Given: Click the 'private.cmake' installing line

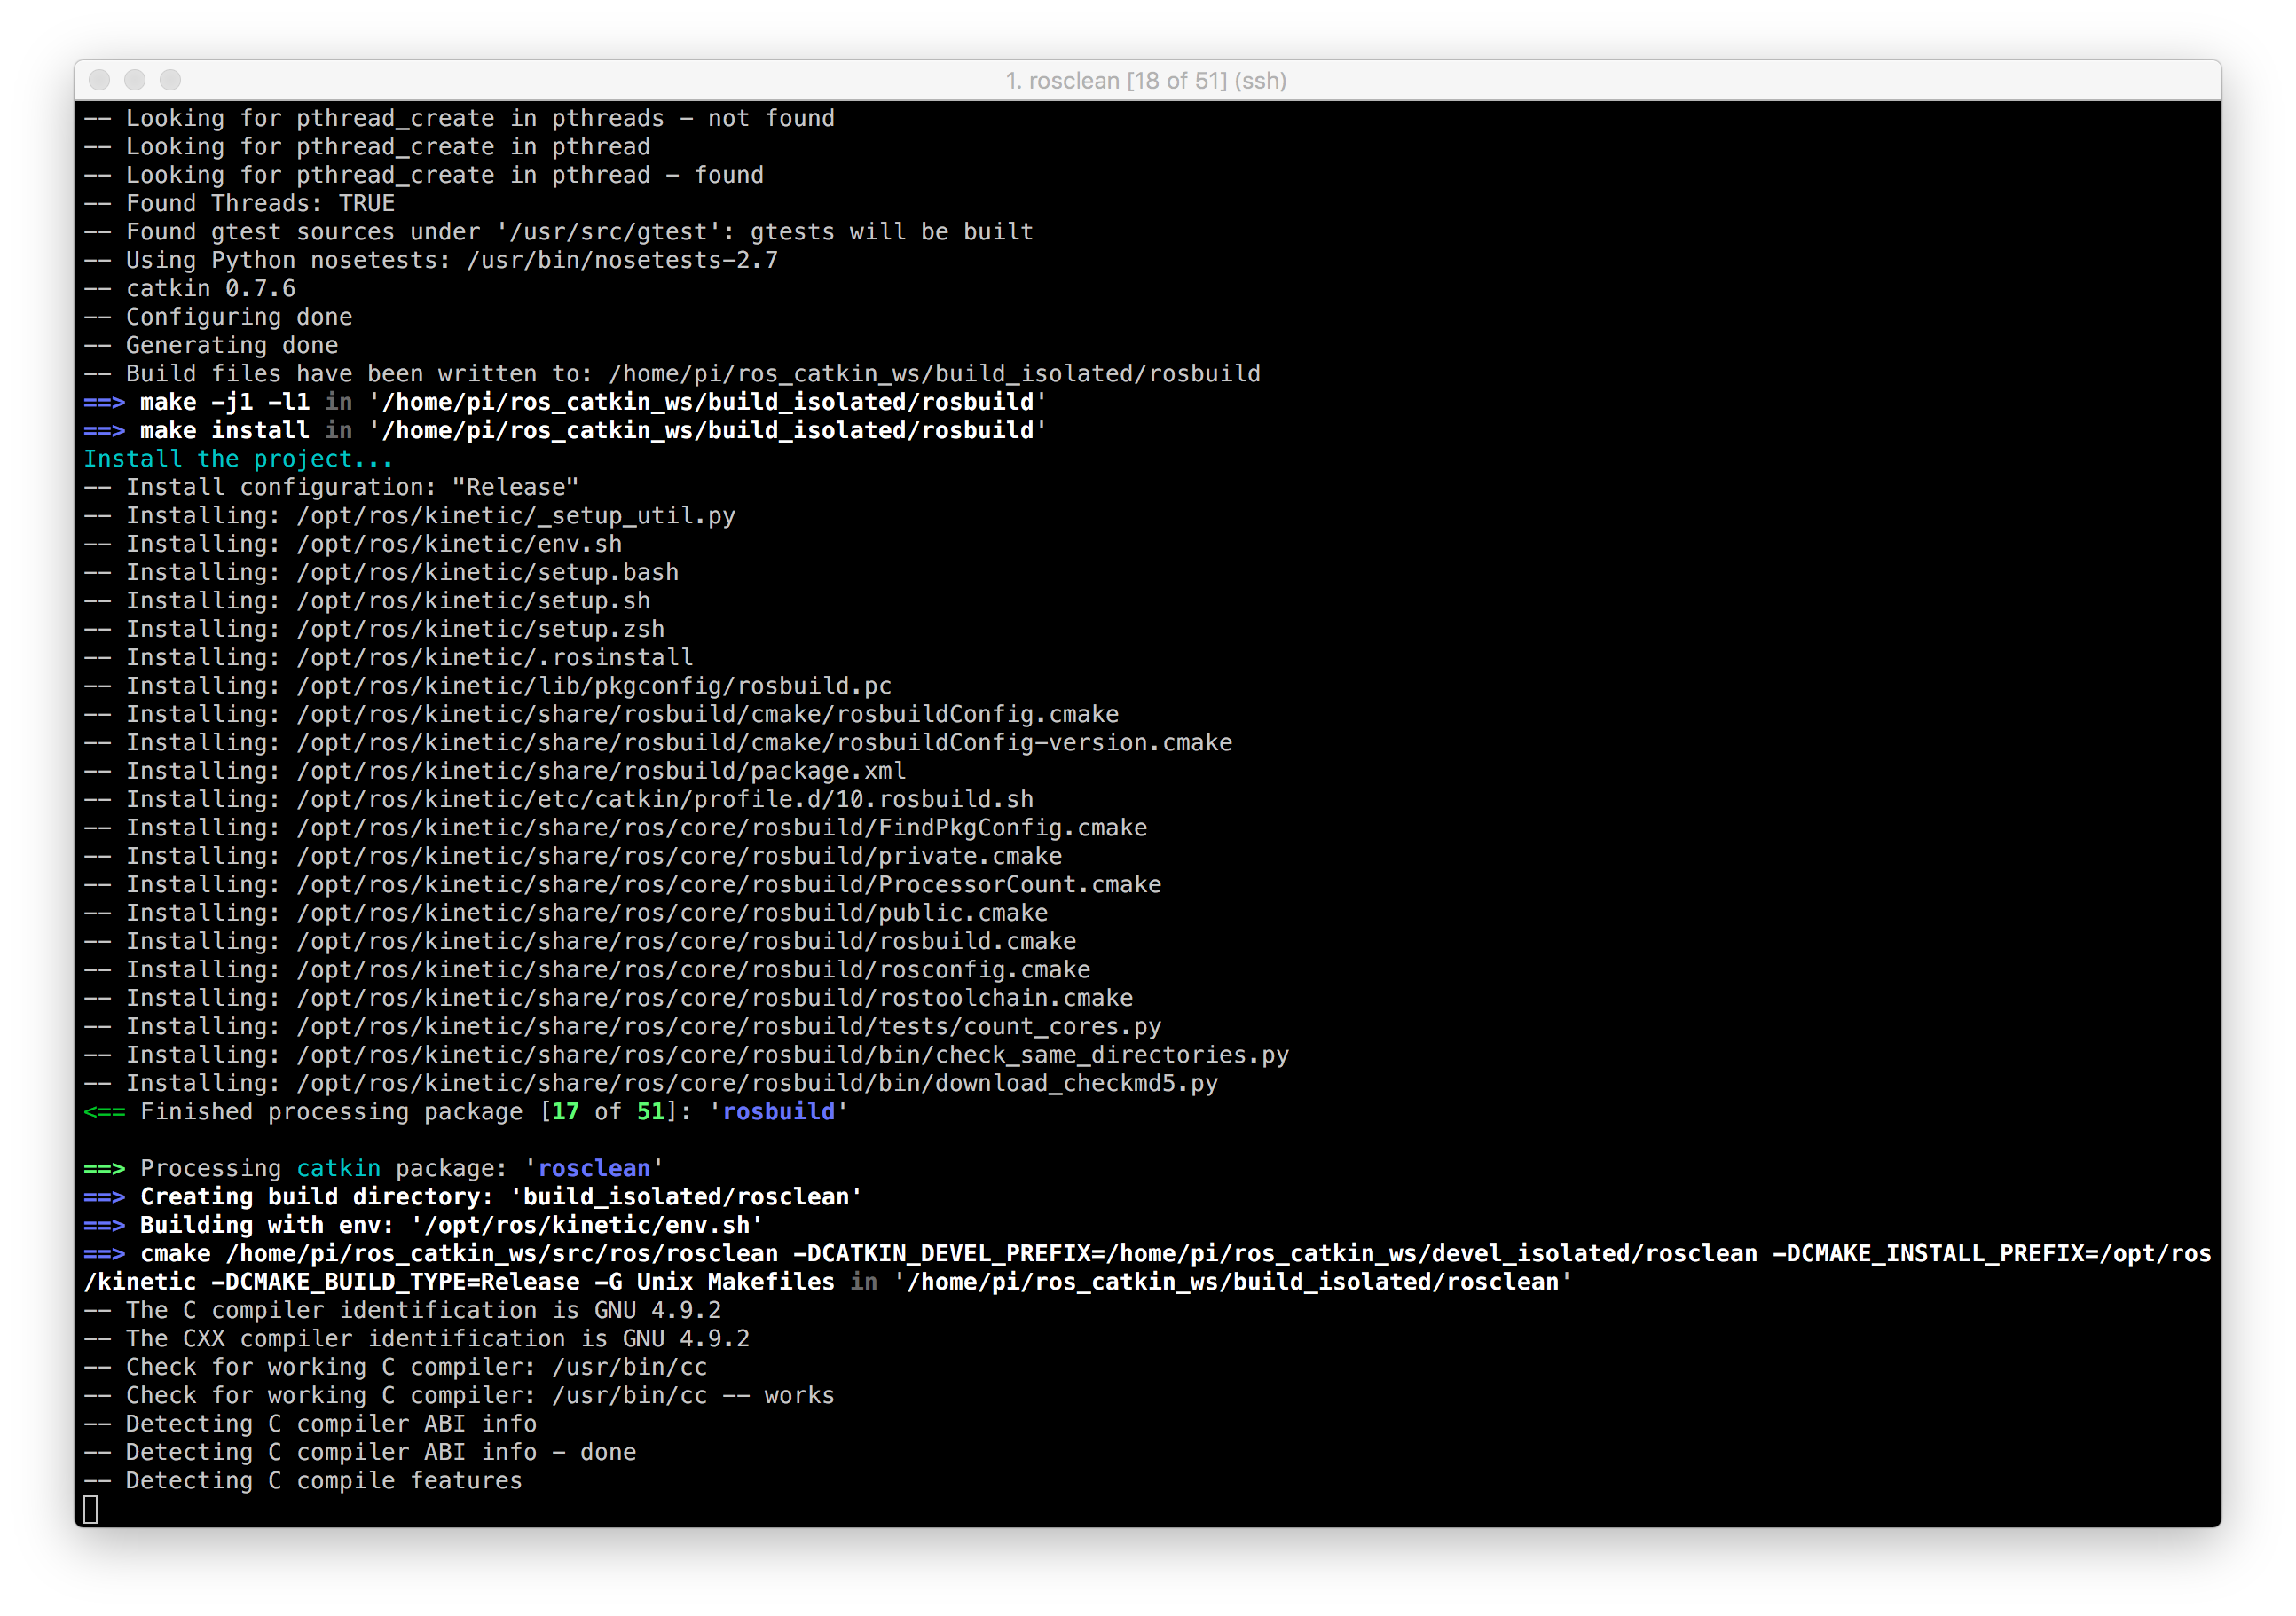Looking at the screenshot, I should [572, 856].
